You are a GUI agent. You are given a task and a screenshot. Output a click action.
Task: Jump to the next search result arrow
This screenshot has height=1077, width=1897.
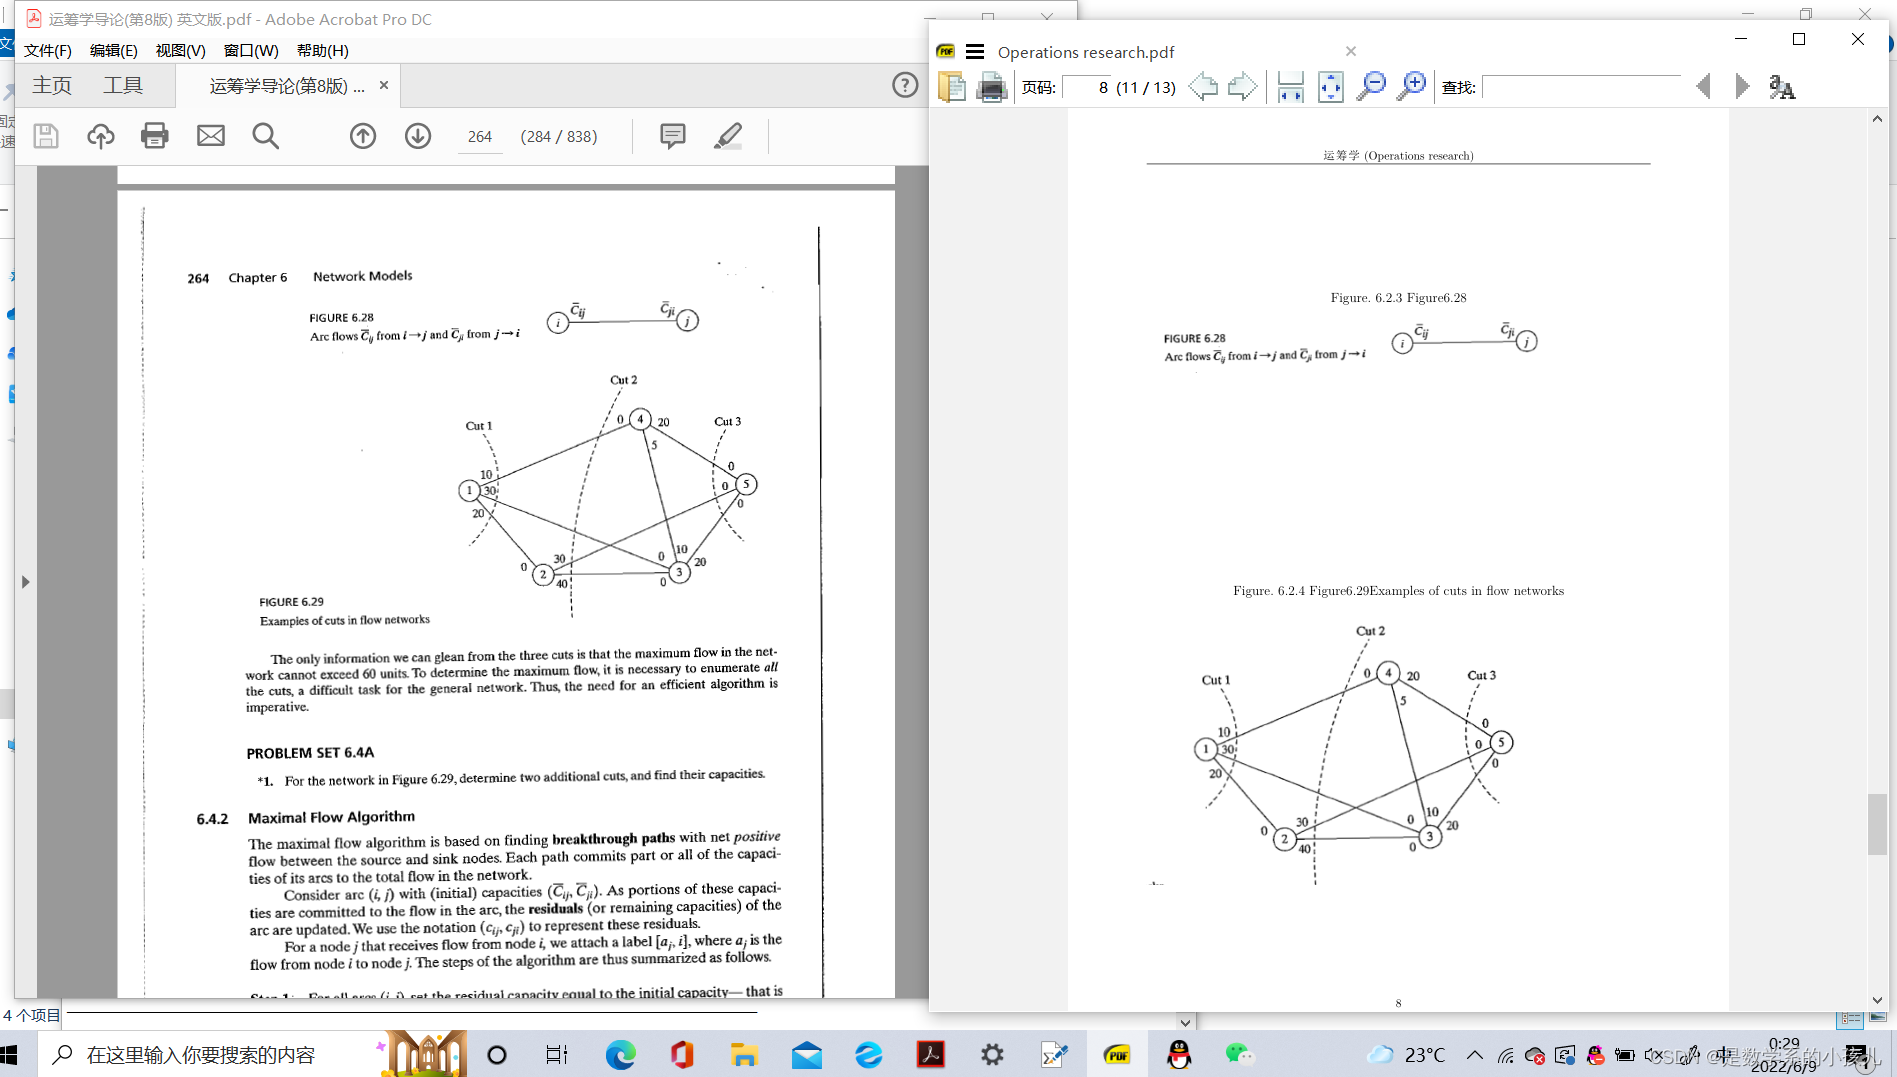[x=1742, y=87]
